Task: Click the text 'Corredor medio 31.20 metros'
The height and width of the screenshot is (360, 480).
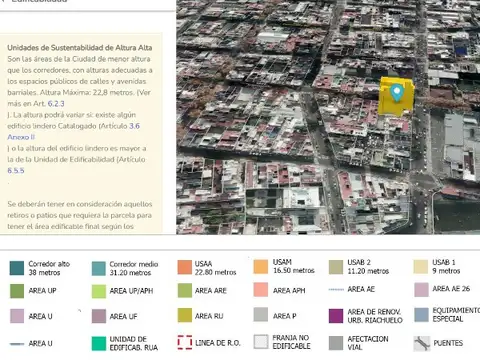Action: [134, 268]
